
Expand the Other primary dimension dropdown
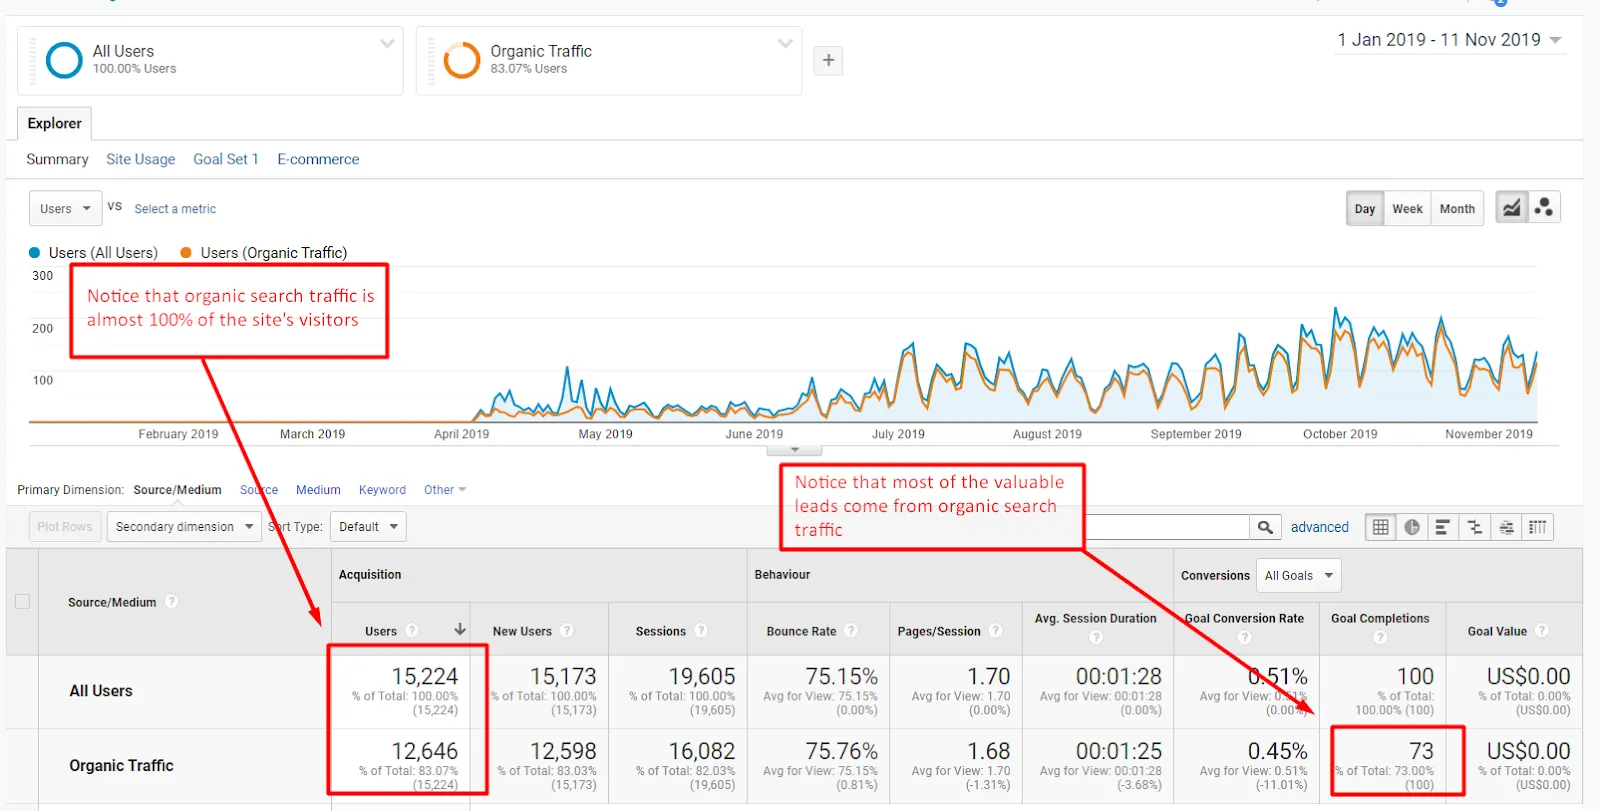point(445,490)
